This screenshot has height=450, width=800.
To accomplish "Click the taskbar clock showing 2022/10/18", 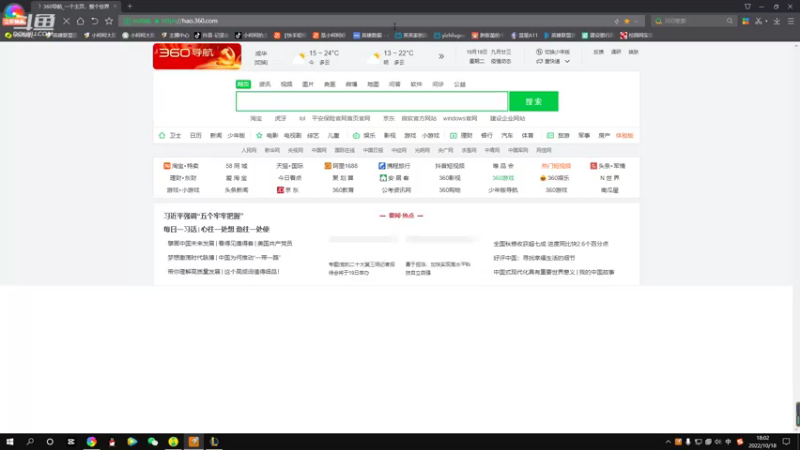I will (x=762, y=442).
